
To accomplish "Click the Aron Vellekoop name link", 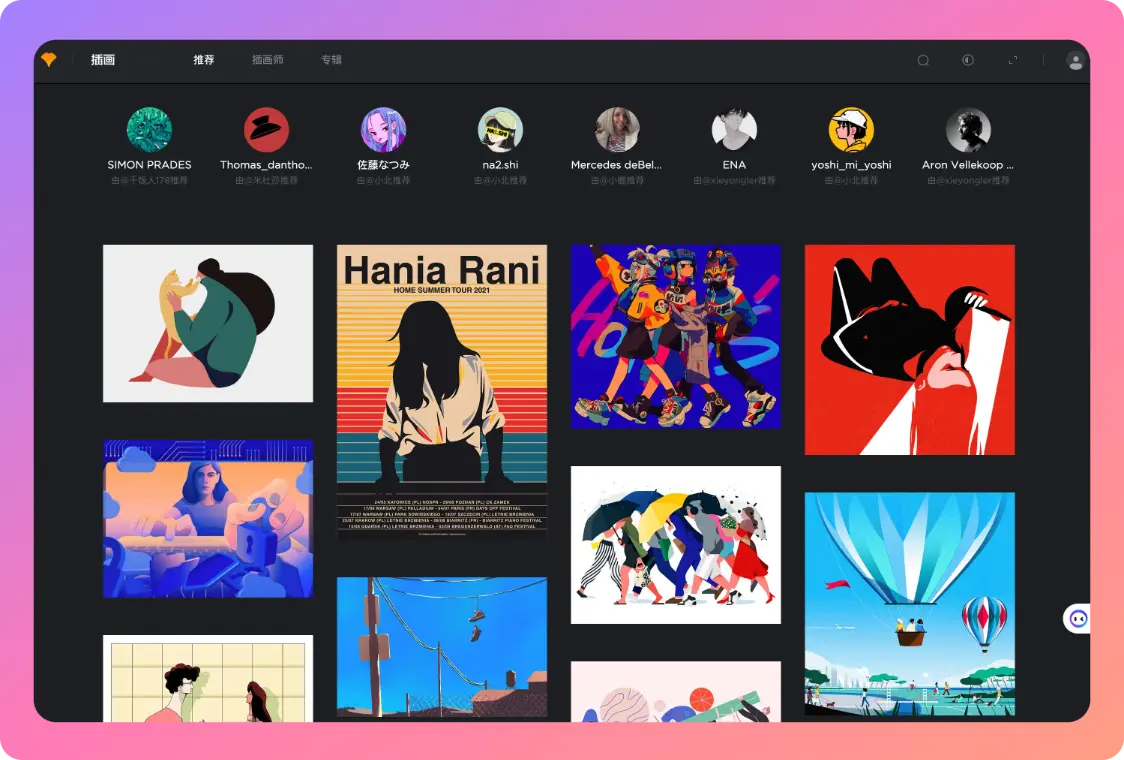I will point(967,165).
